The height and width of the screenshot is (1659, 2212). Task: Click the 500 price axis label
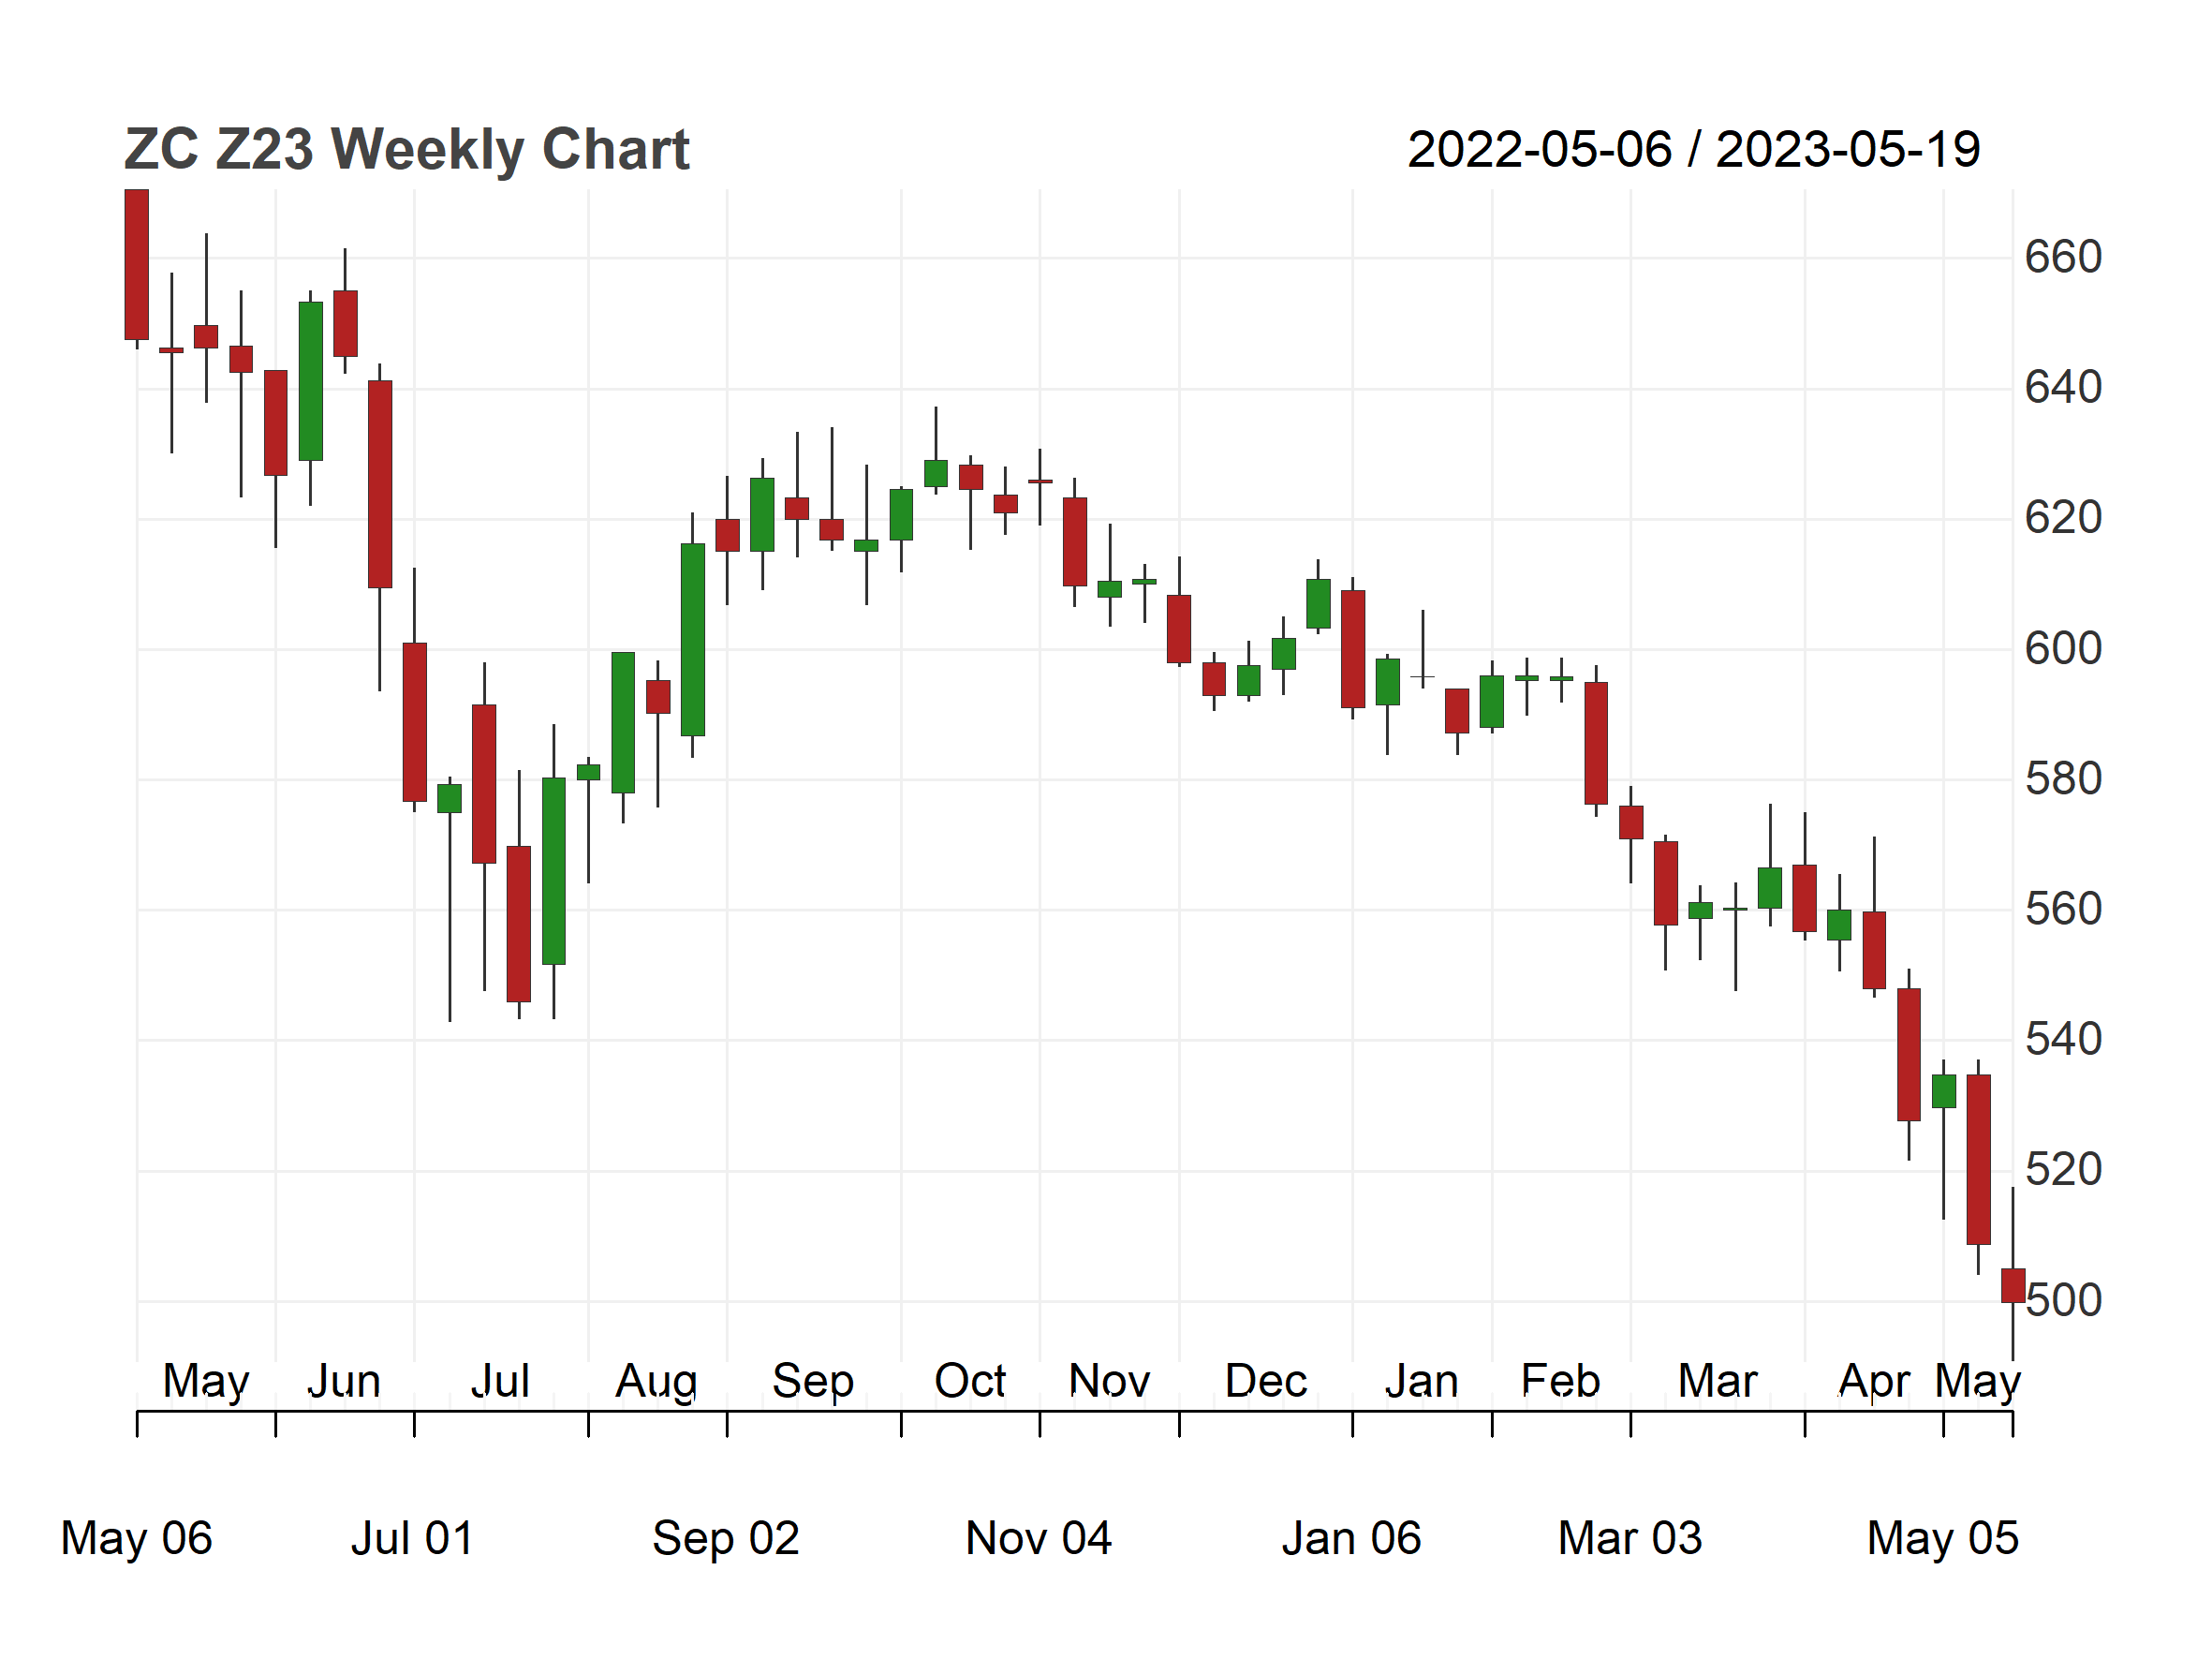[x=2064, y=1301]
